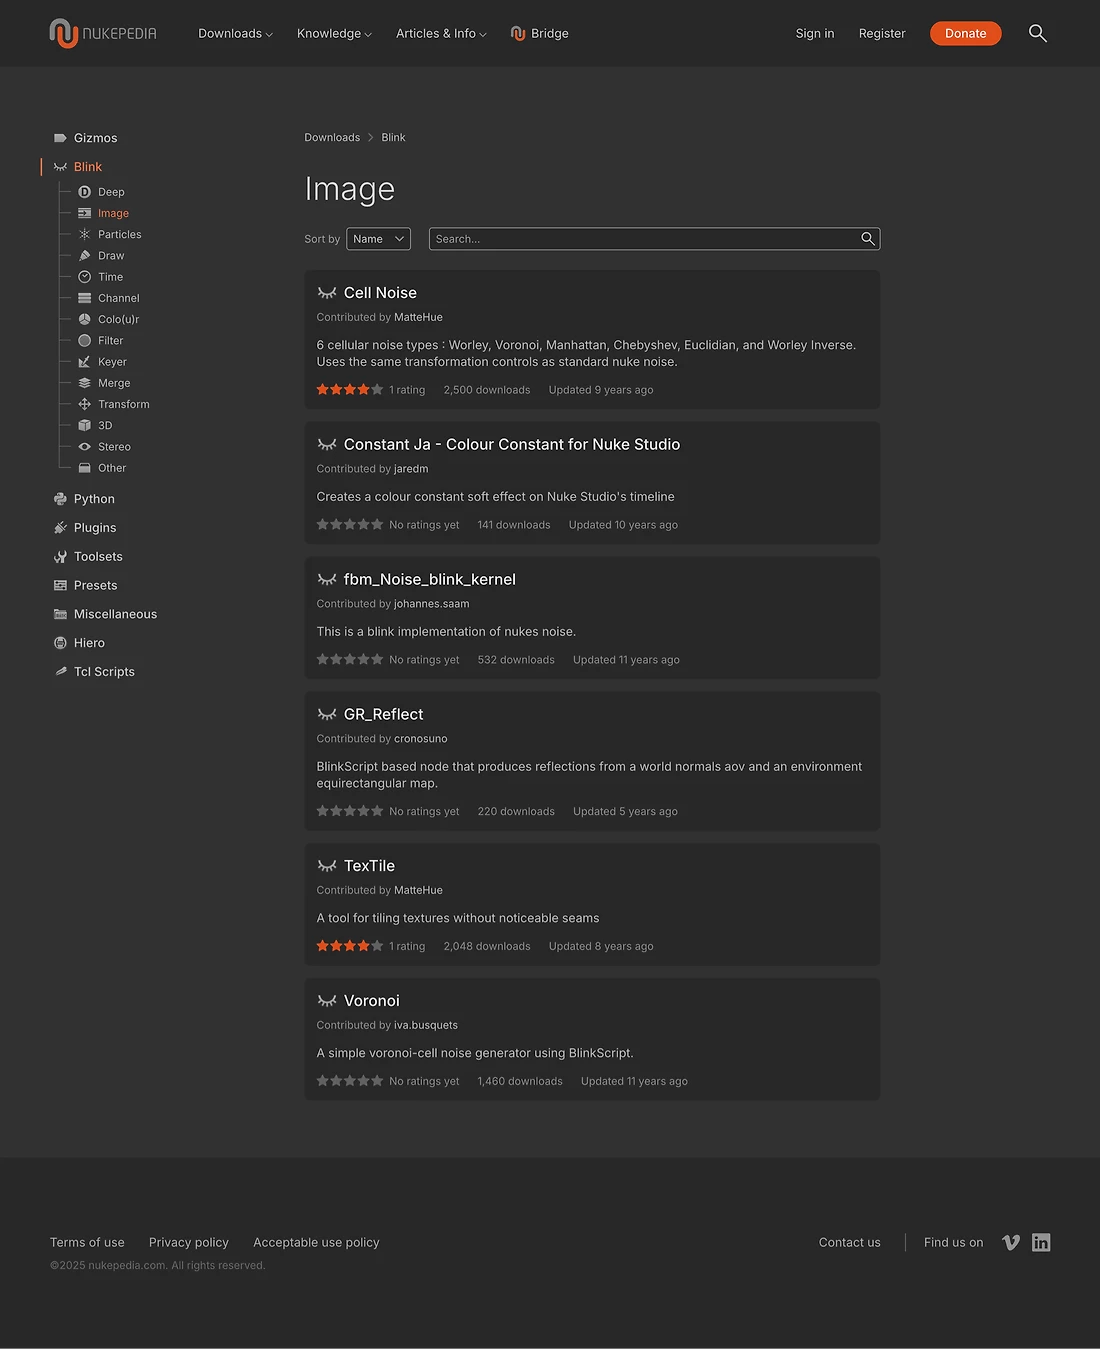Click the Particles category icon
Image resolution: width=1100 pixels, height=1349 pixels.
pyautogui.click(x=85, y=234)
